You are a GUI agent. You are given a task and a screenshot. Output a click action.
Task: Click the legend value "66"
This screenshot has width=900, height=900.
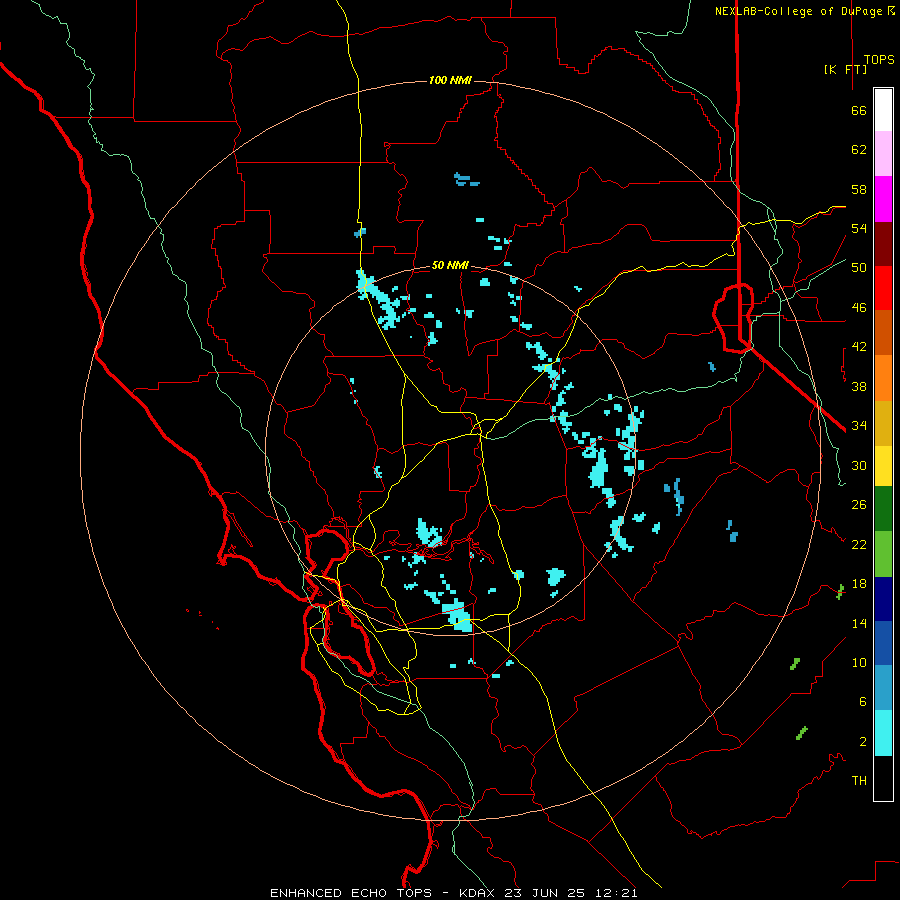(859, 110)
